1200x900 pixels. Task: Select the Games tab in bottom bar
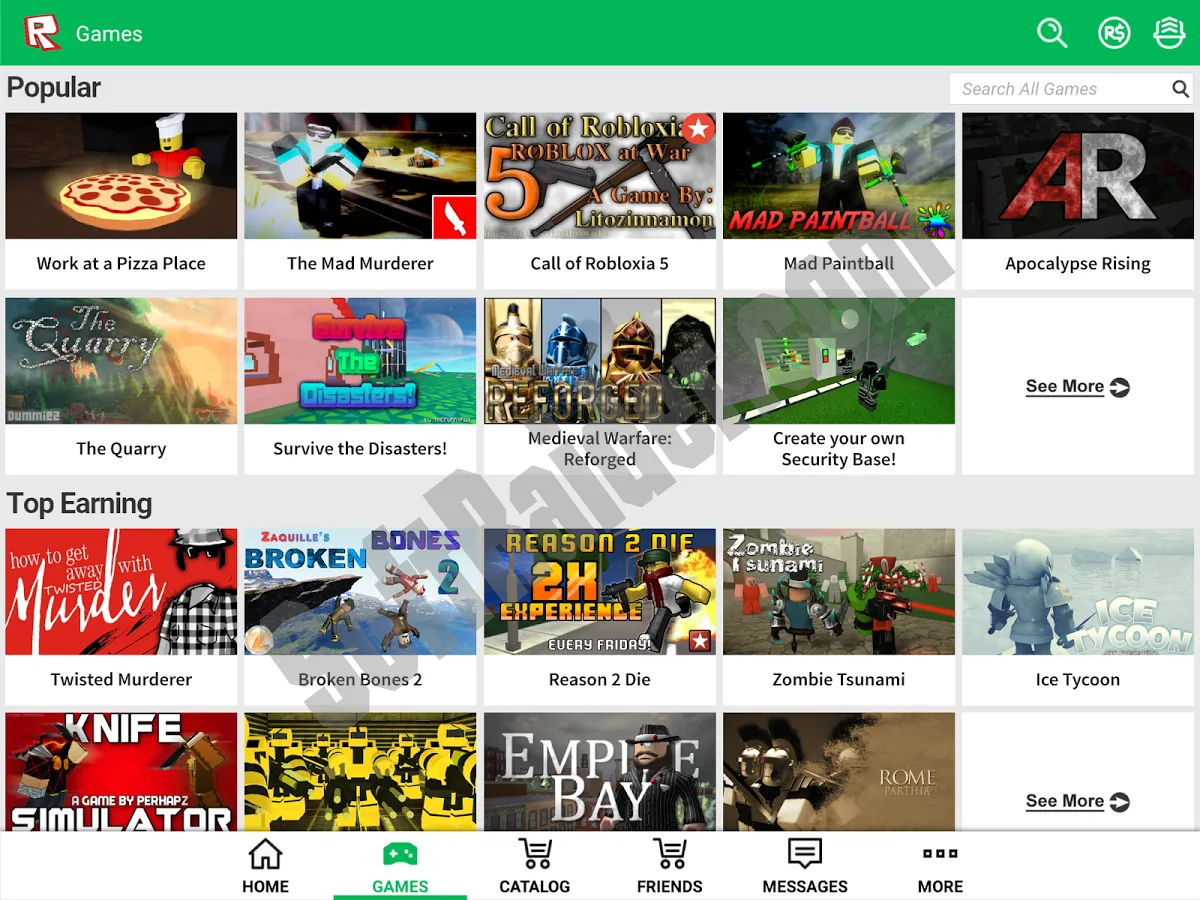tap(400, 866)
